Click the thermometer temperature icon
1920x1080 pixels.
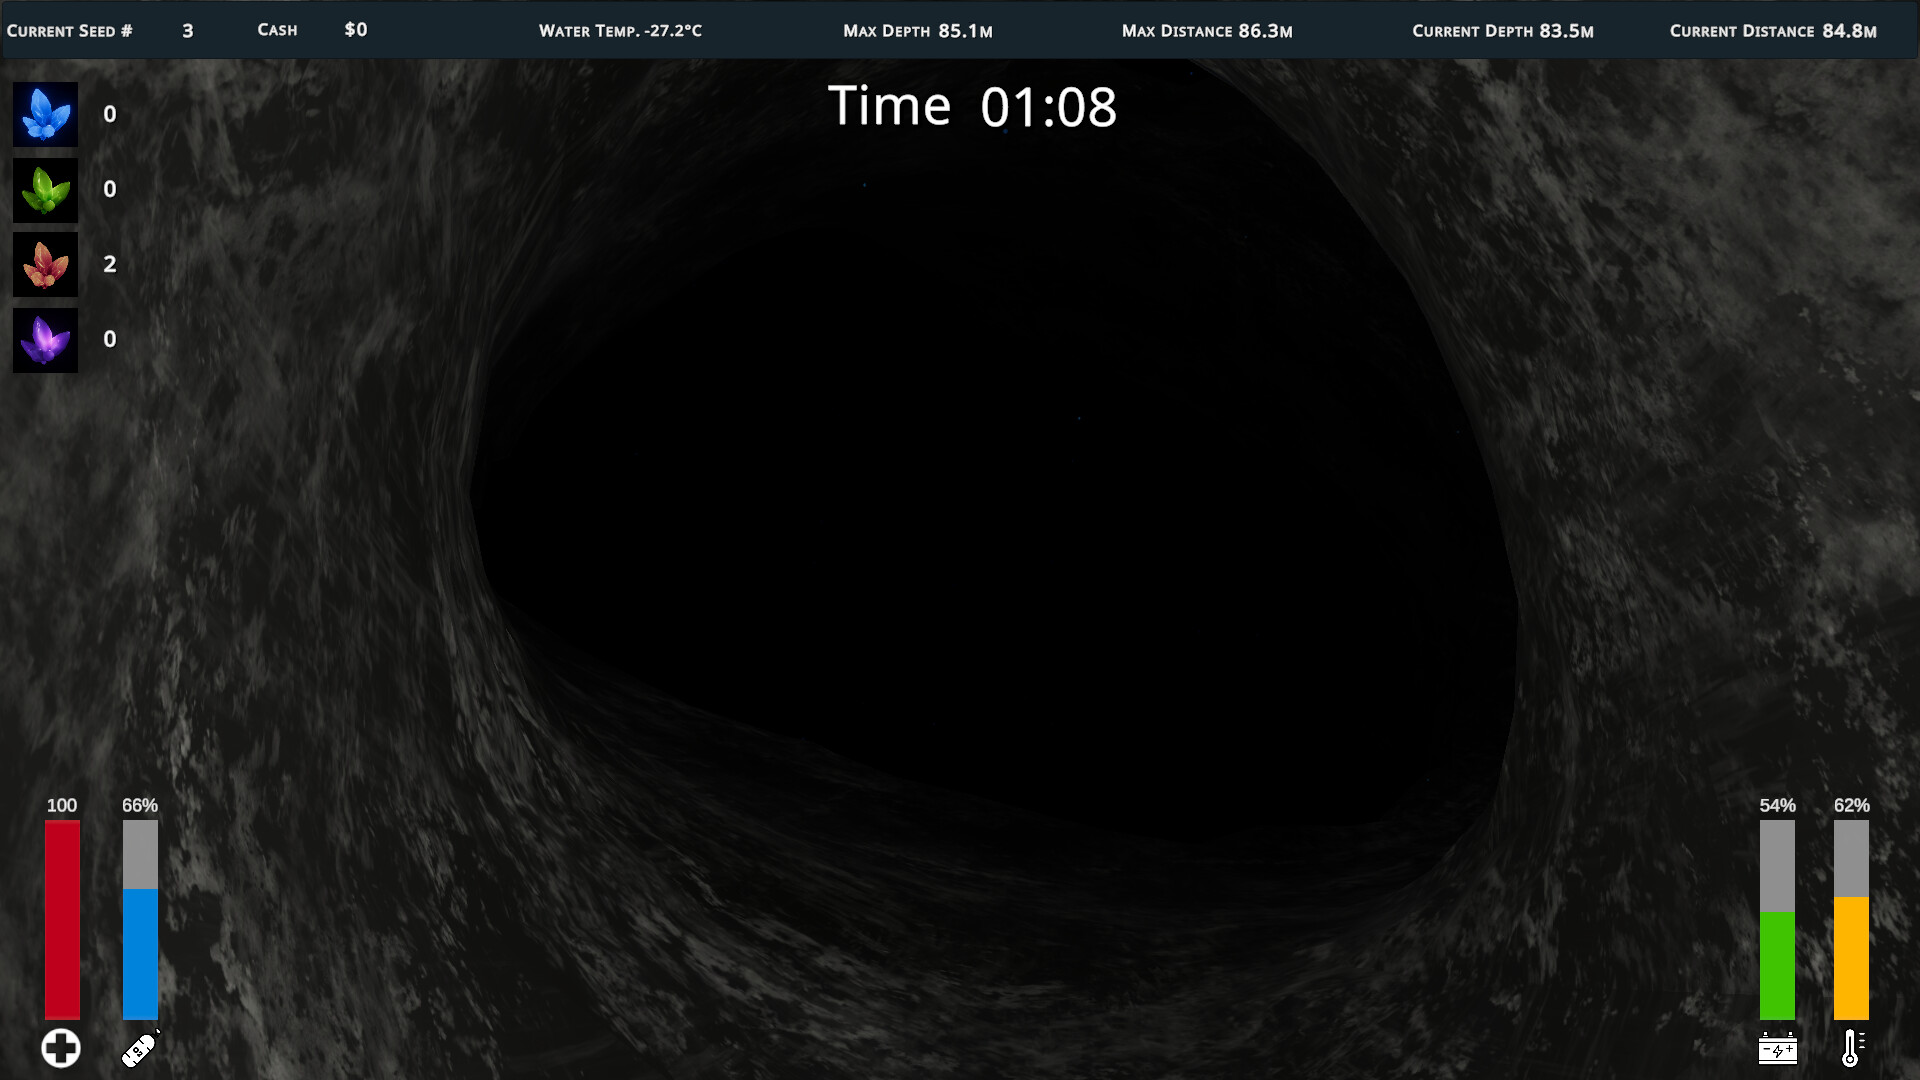pyautogui.click(x=1851, y=1048)
